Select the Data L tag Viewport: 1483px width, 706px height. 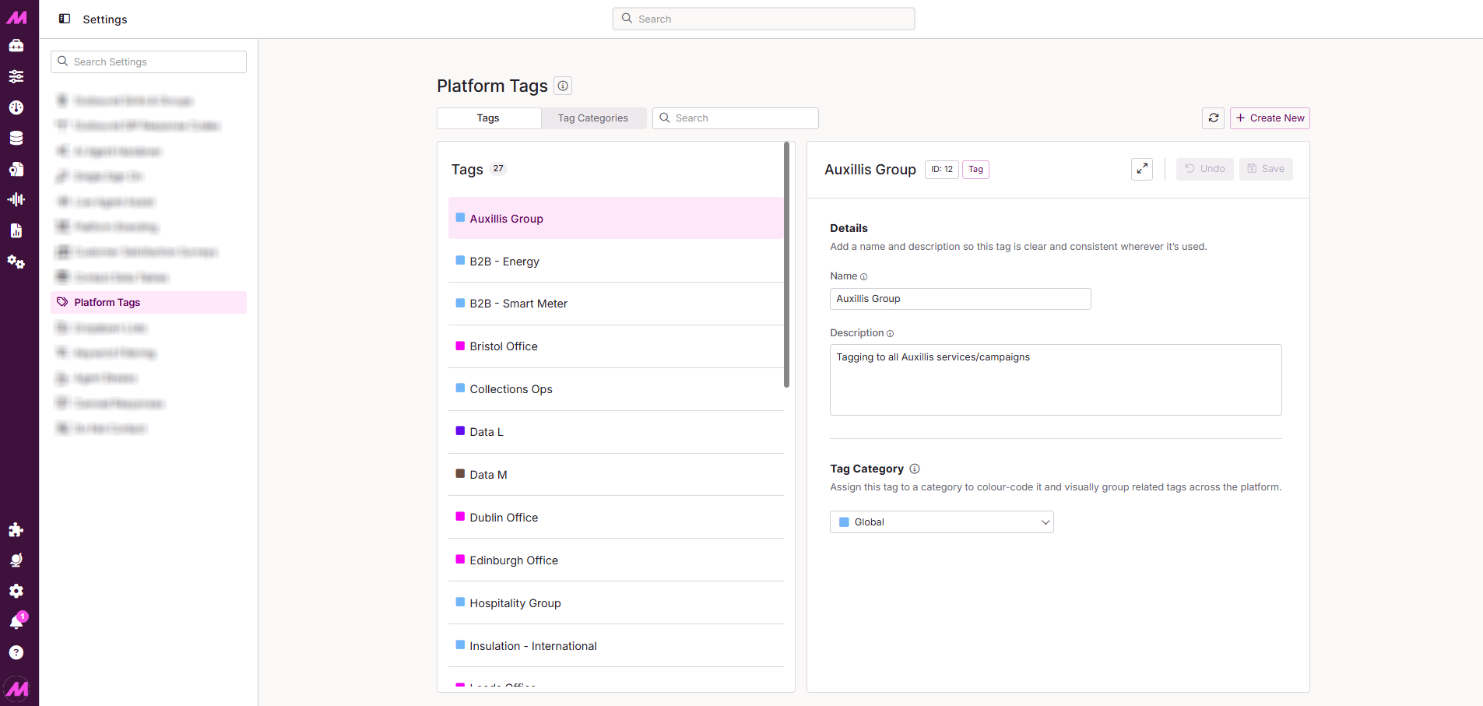tap(616, 432)
